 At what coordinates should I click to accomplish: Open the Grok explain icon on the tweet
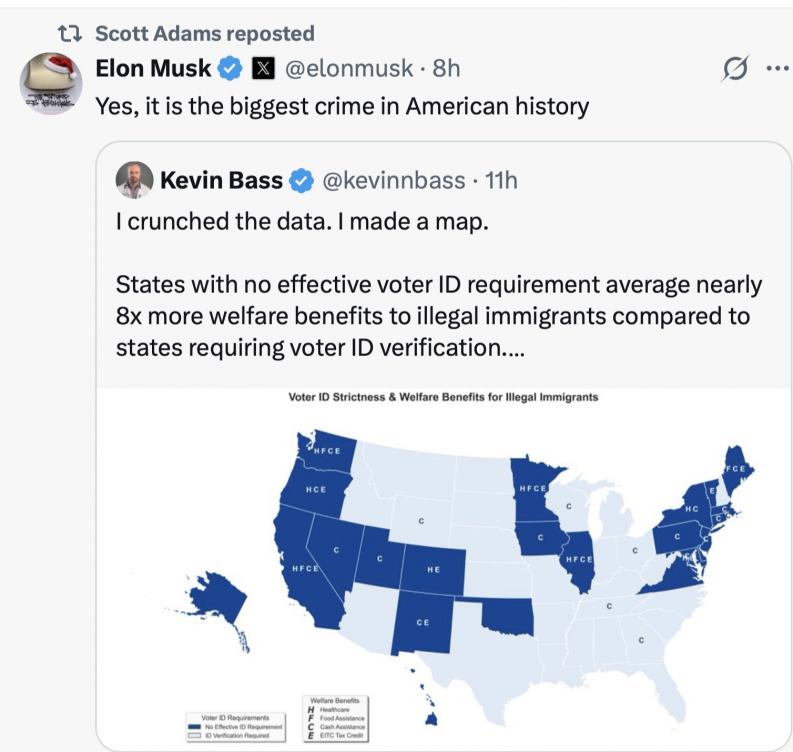[x=733, y=70]
